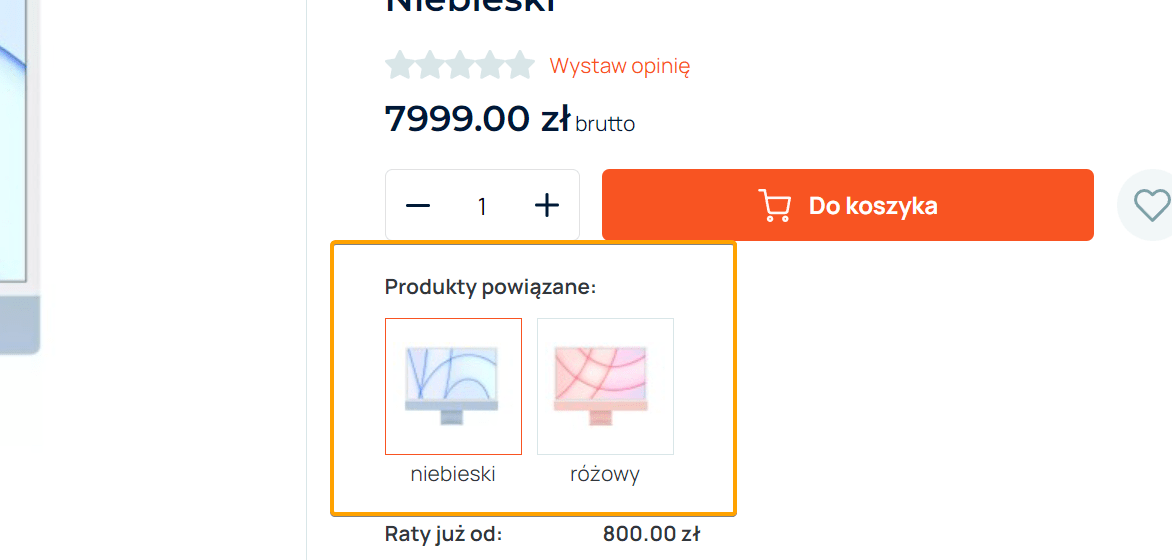The image size is (1172, 560).
Task: Click the "Raty już od" installment text
Action: click(x=443, y=534)
